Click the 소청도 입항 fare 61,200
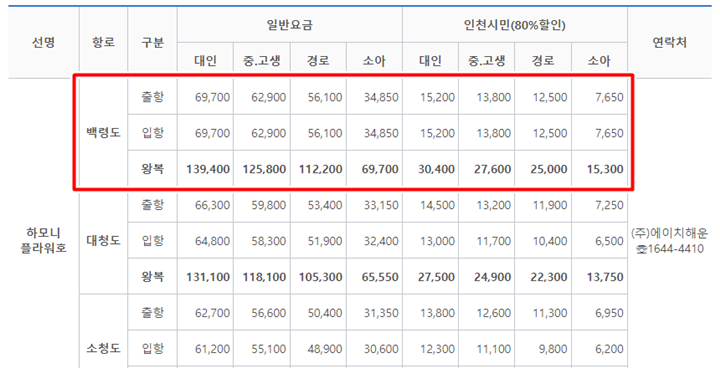Image resolution: width=720 pixels, height=368 pixels. click(x=213, y=349)
